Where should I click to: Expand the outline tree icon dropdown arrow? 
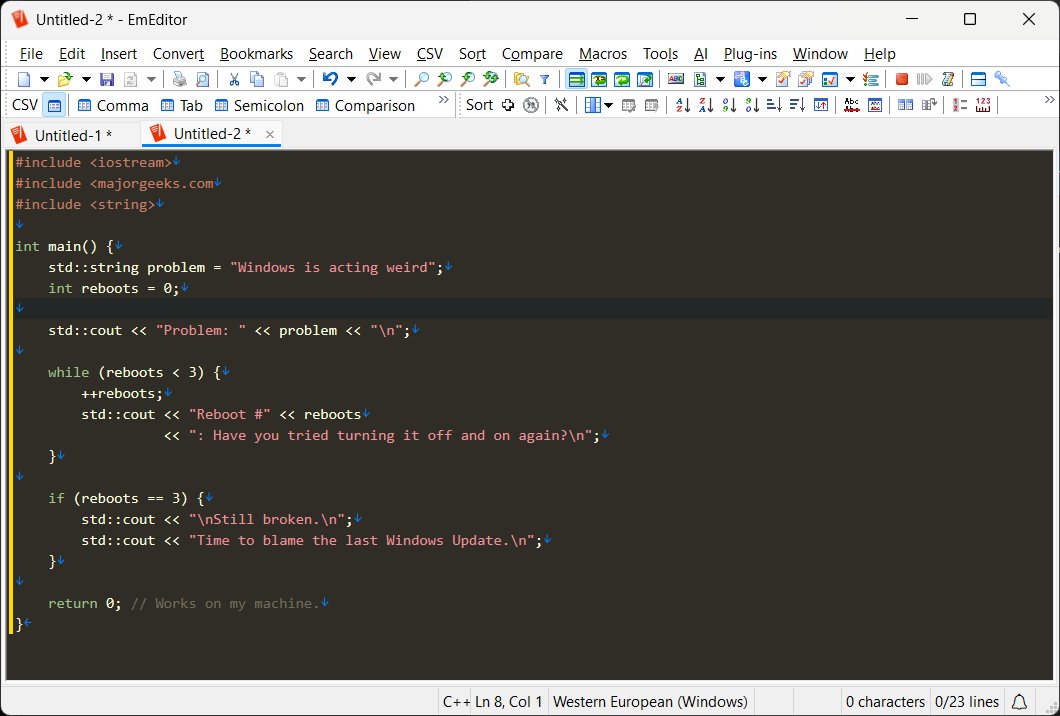click(719, 79)
